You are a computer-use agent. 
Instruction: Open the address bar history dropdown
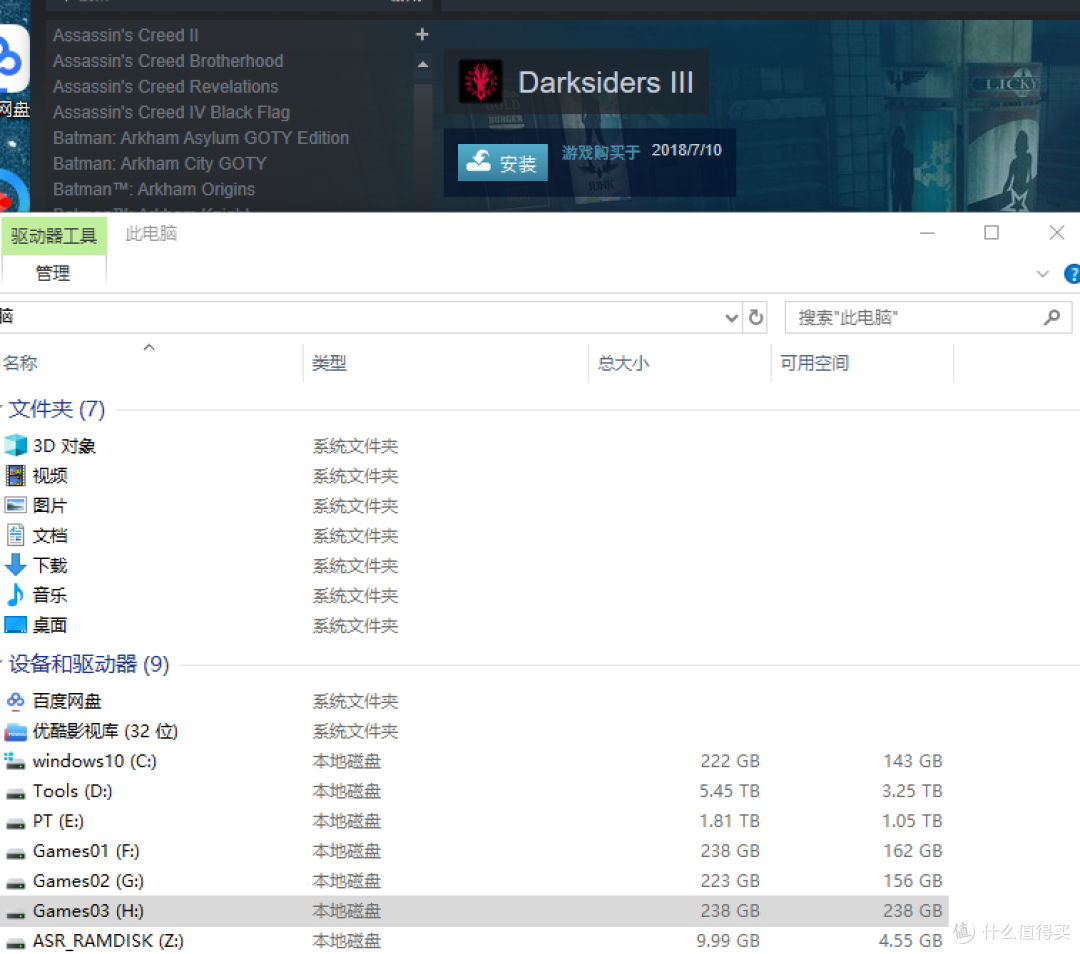click(x=731, y=318)
